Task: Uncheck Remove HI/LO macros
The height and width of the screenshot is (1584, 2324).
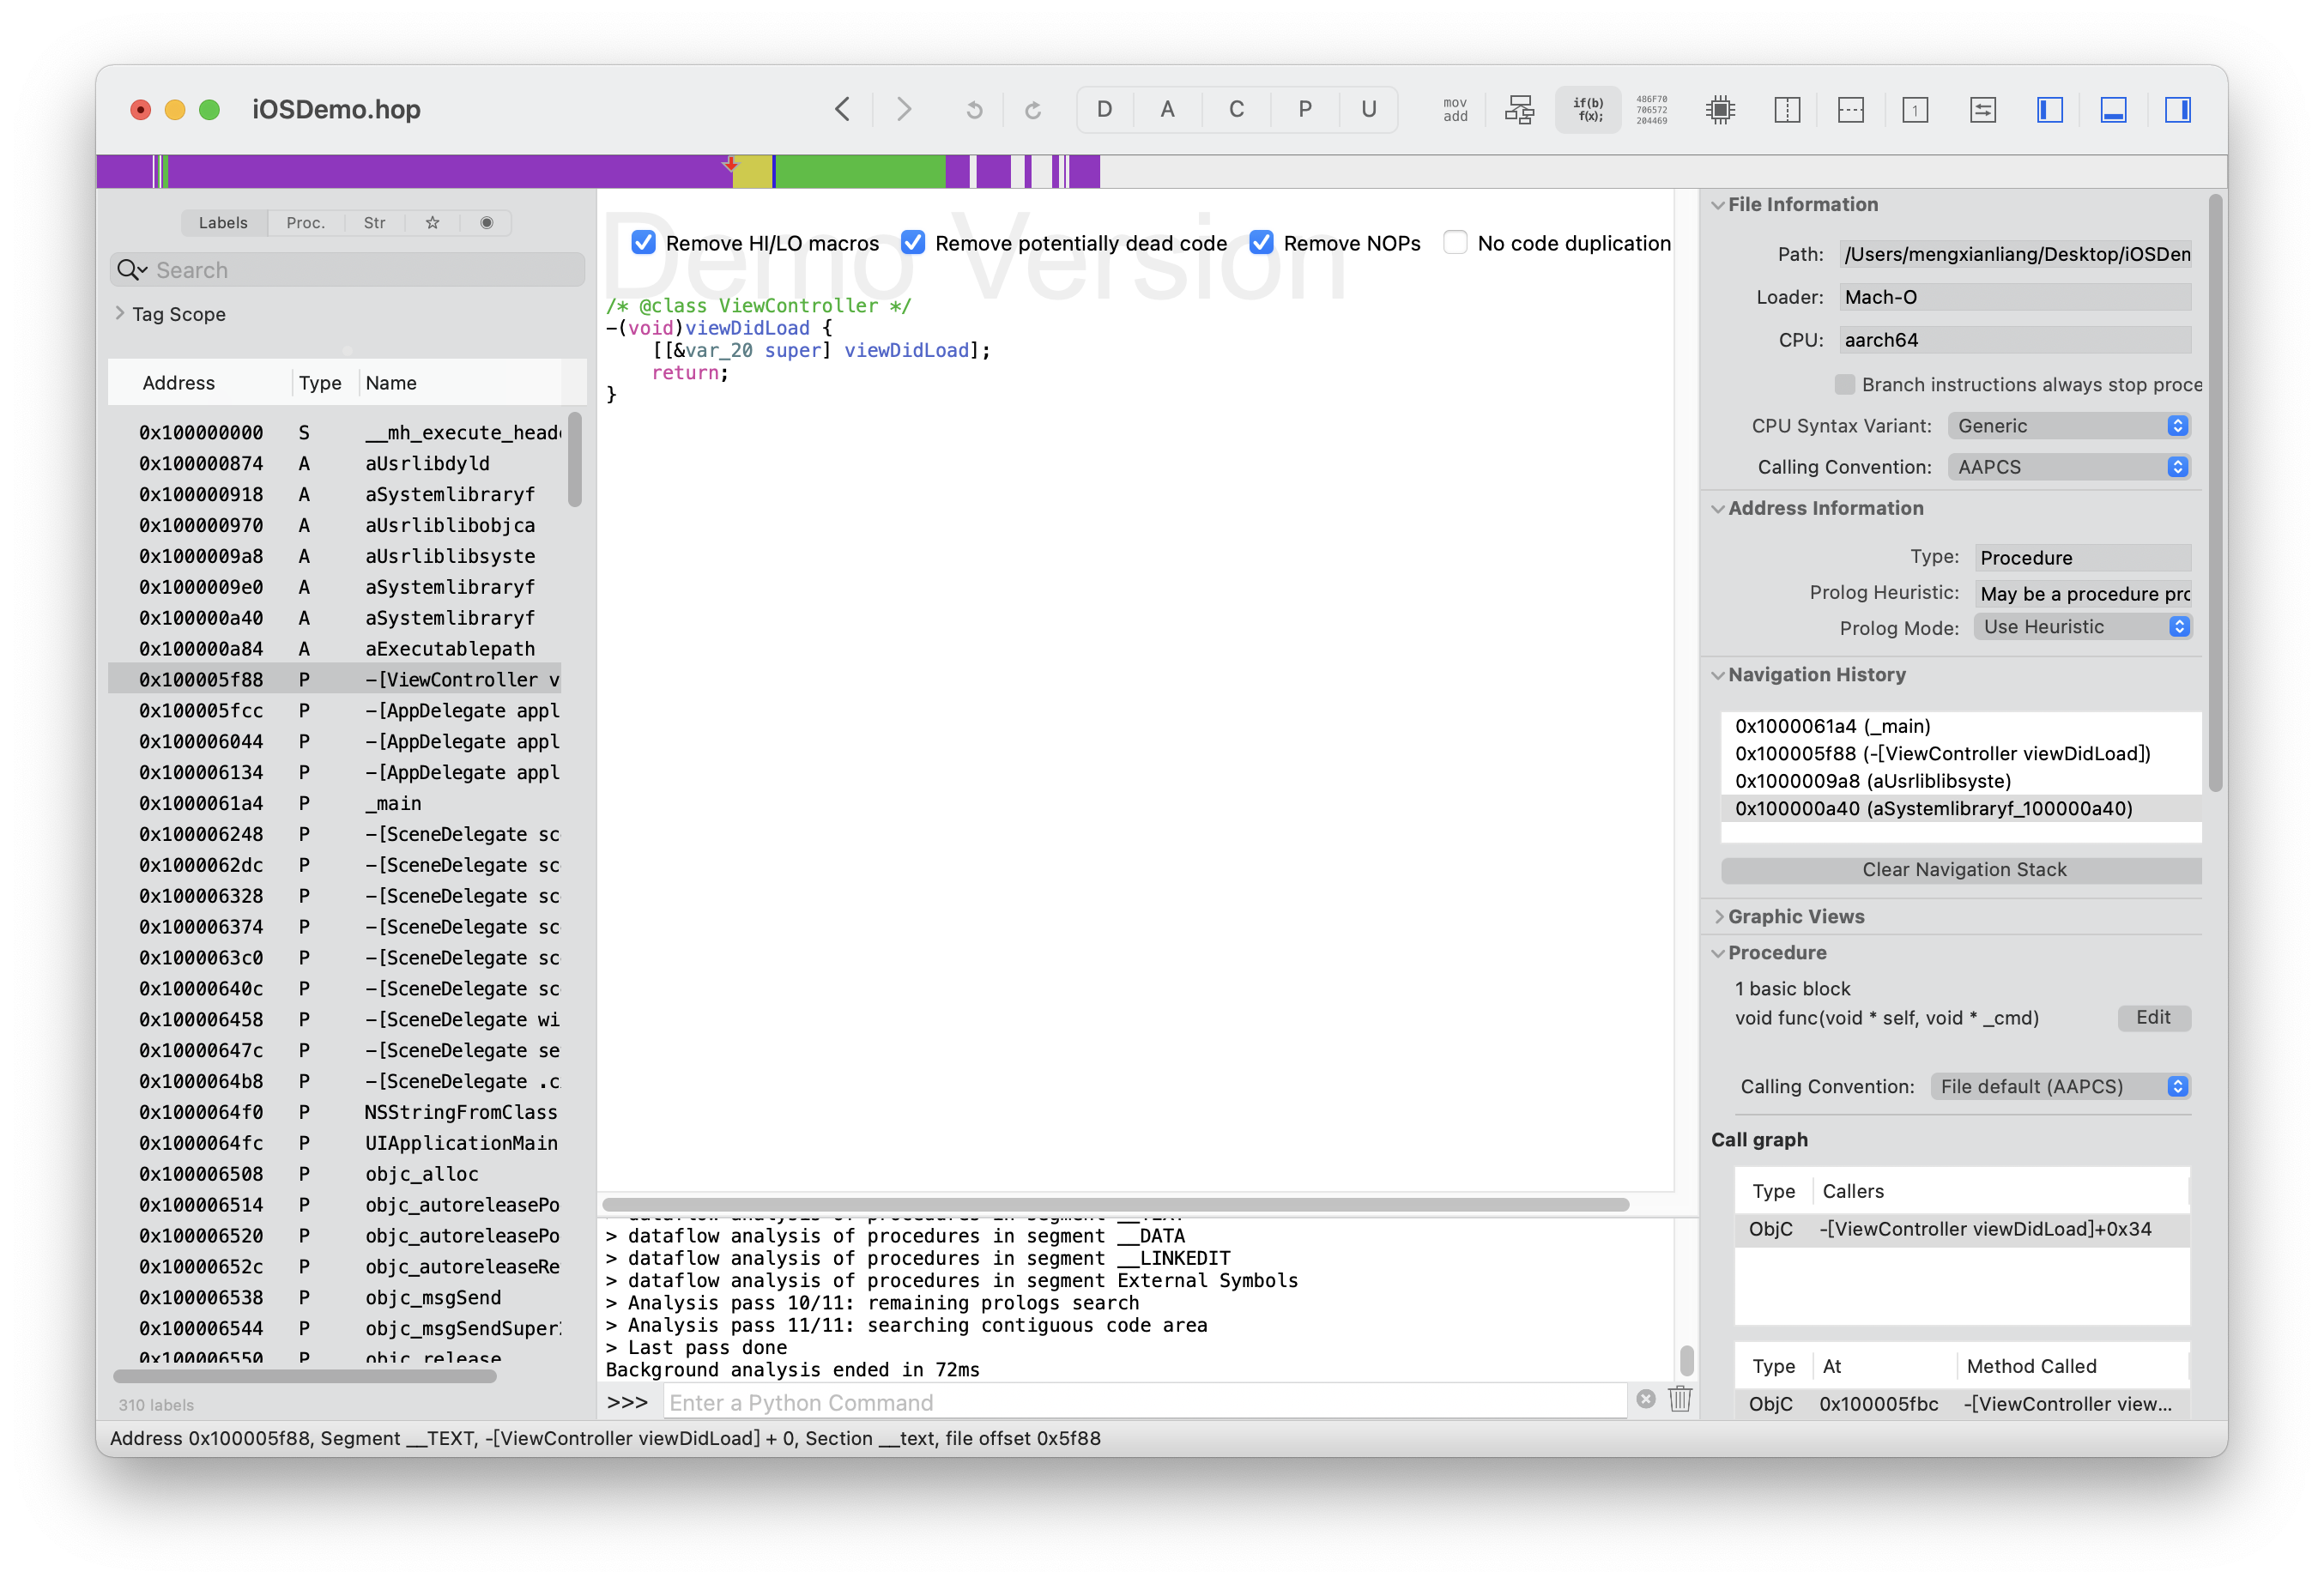Action: pyautogui.click(x=643, y=243)
